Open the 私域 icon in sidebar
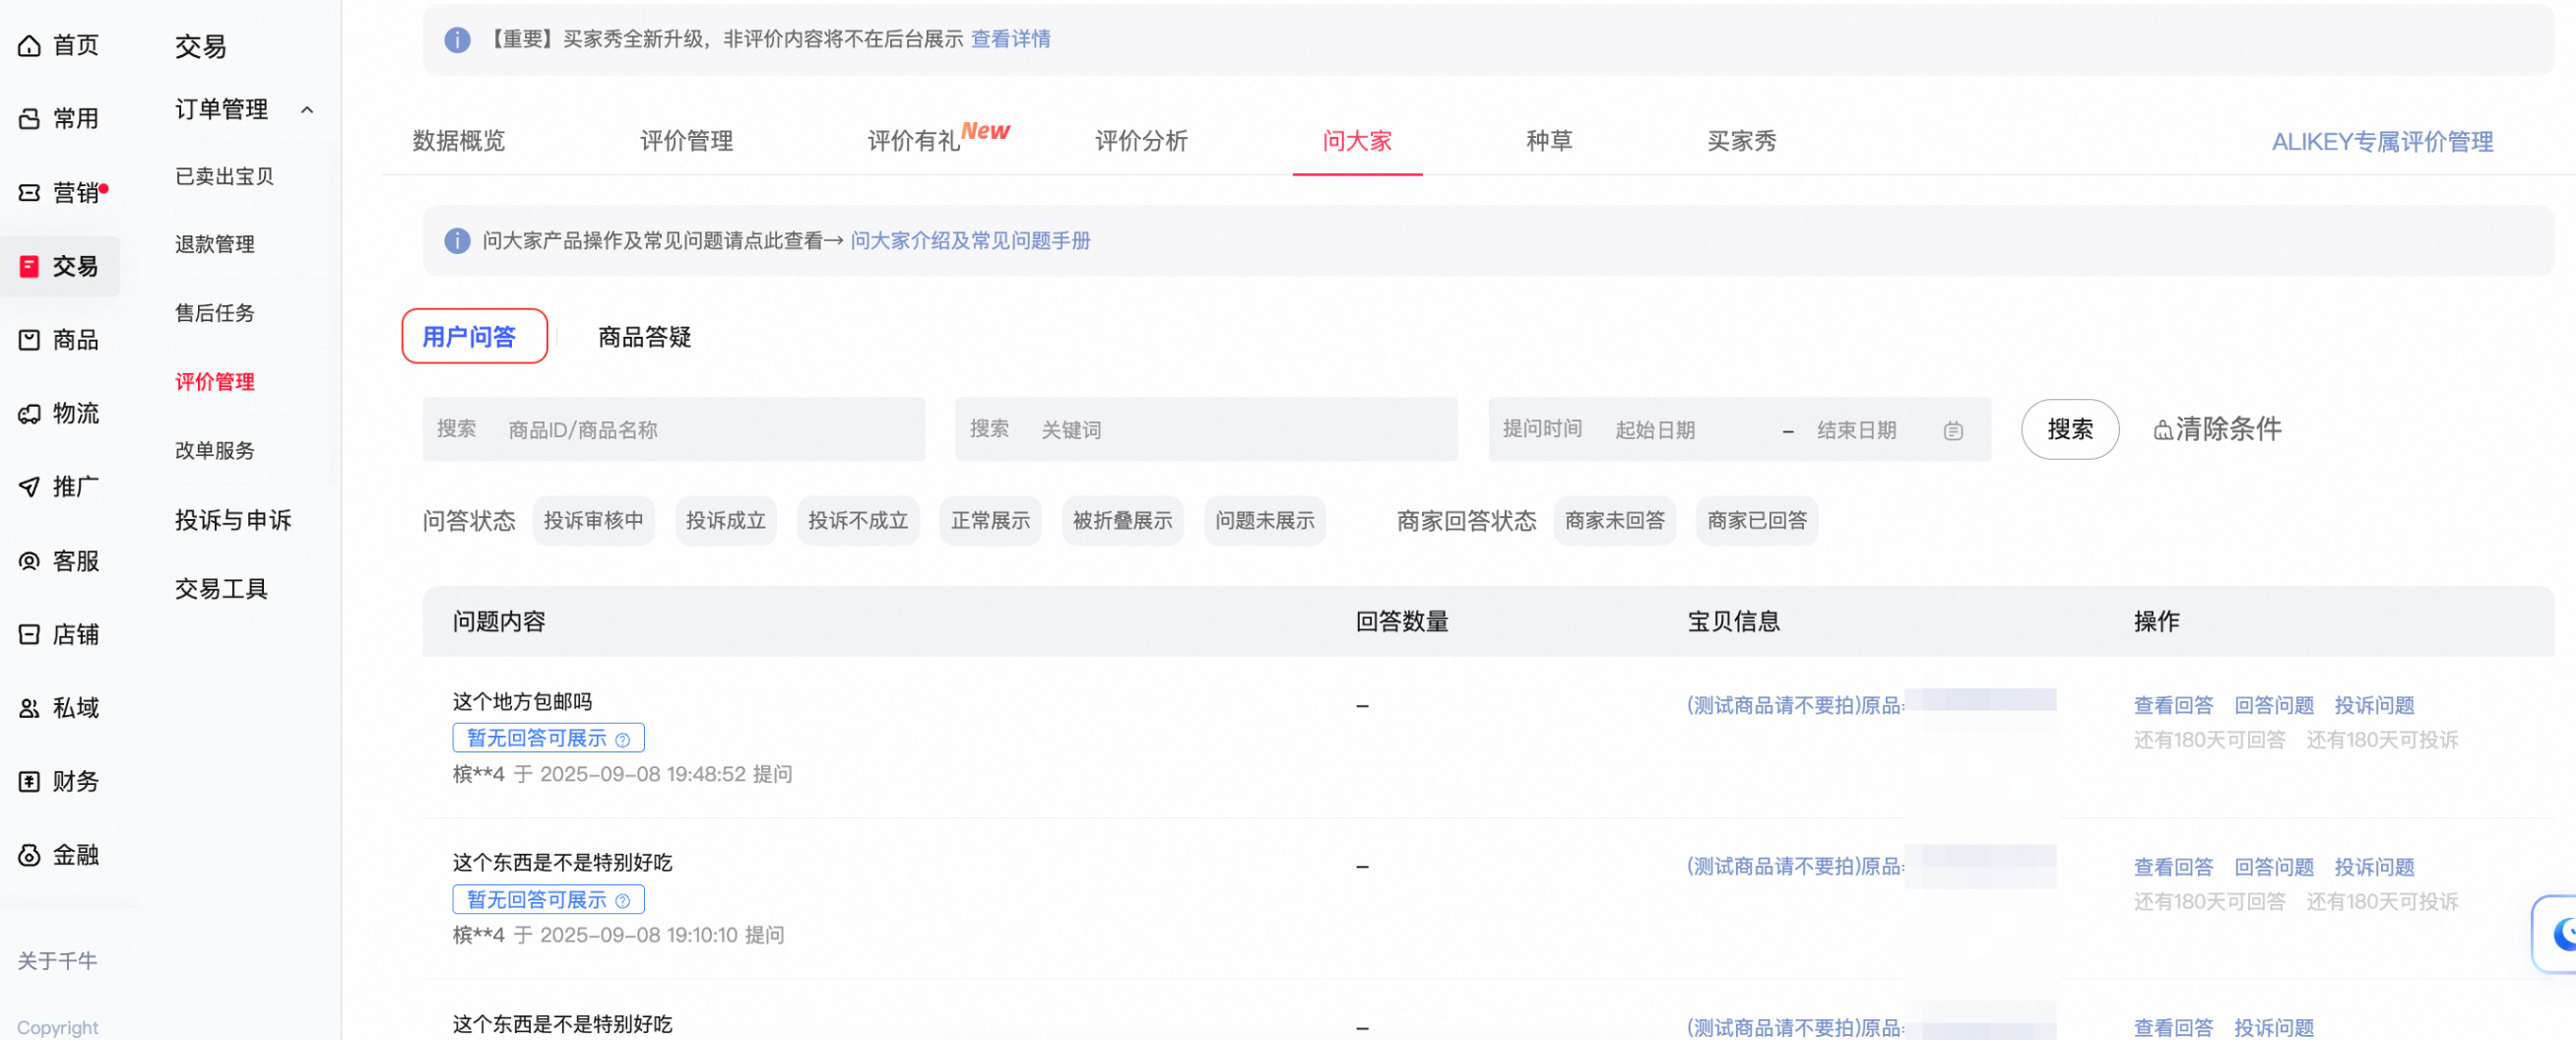The height and width of the screenshot is (1040, 2576). point(30,708)
